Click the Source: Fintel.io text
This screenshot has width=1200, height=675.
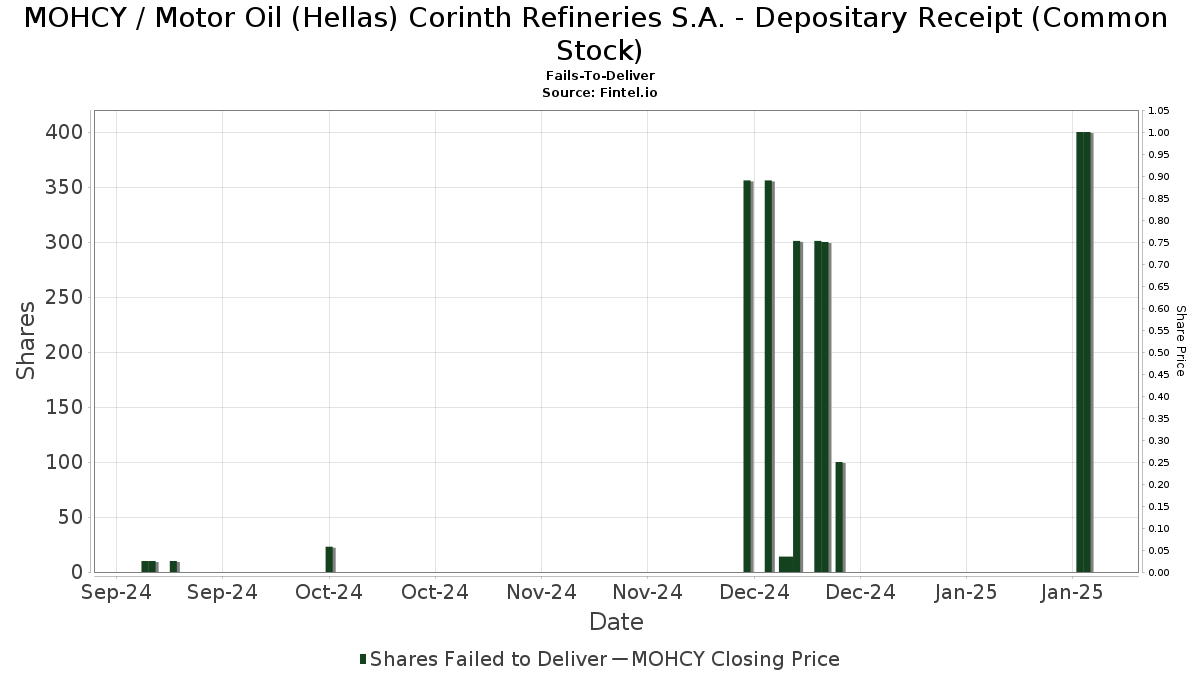[600, 92]
